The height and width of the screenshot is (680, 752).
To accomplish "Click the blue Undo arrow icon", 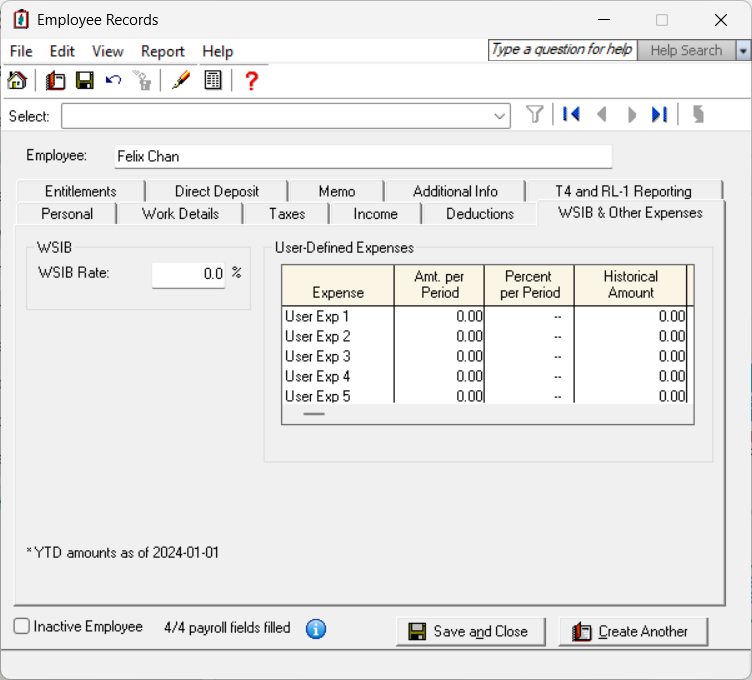I will coord(114,80).
